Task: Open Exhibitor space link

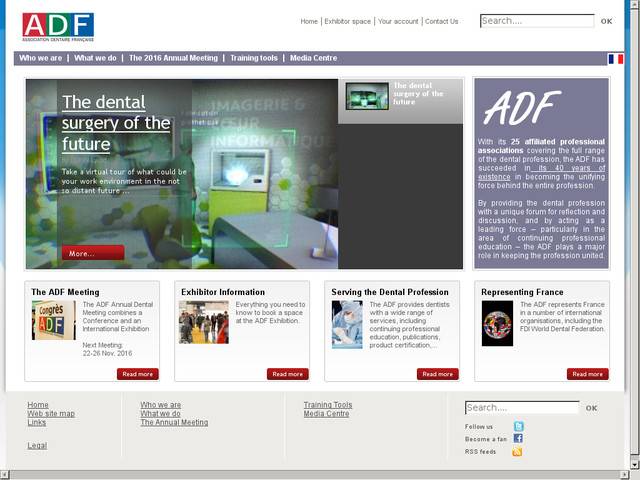Action: point(347,21)
